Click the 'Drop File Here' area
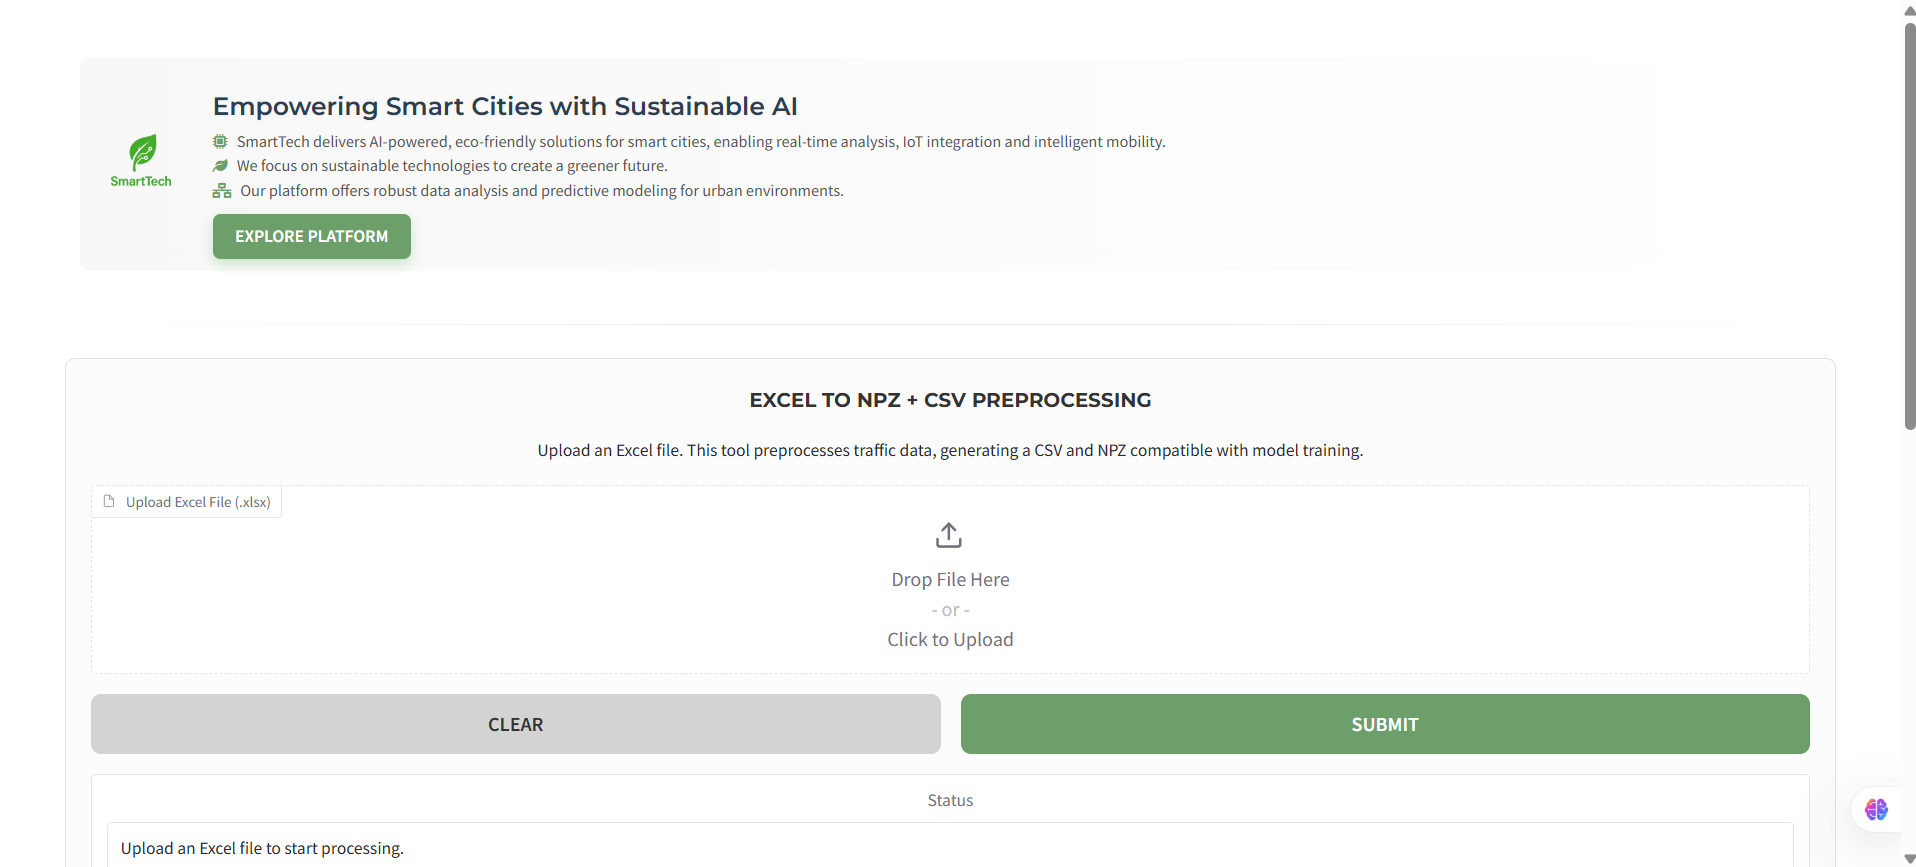 click(x=950, y=580)
